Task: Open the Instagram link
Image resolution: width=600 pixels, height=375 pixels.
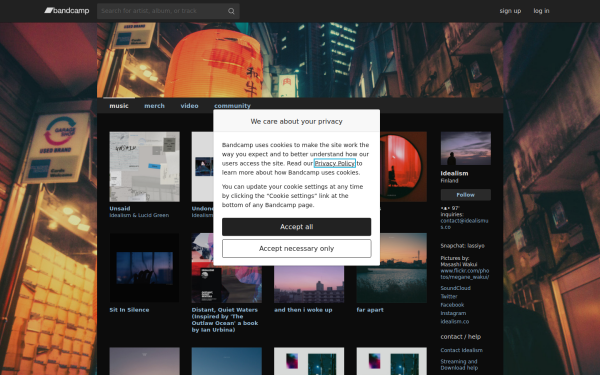Action: pyautogui.click(x=453, y=313)
